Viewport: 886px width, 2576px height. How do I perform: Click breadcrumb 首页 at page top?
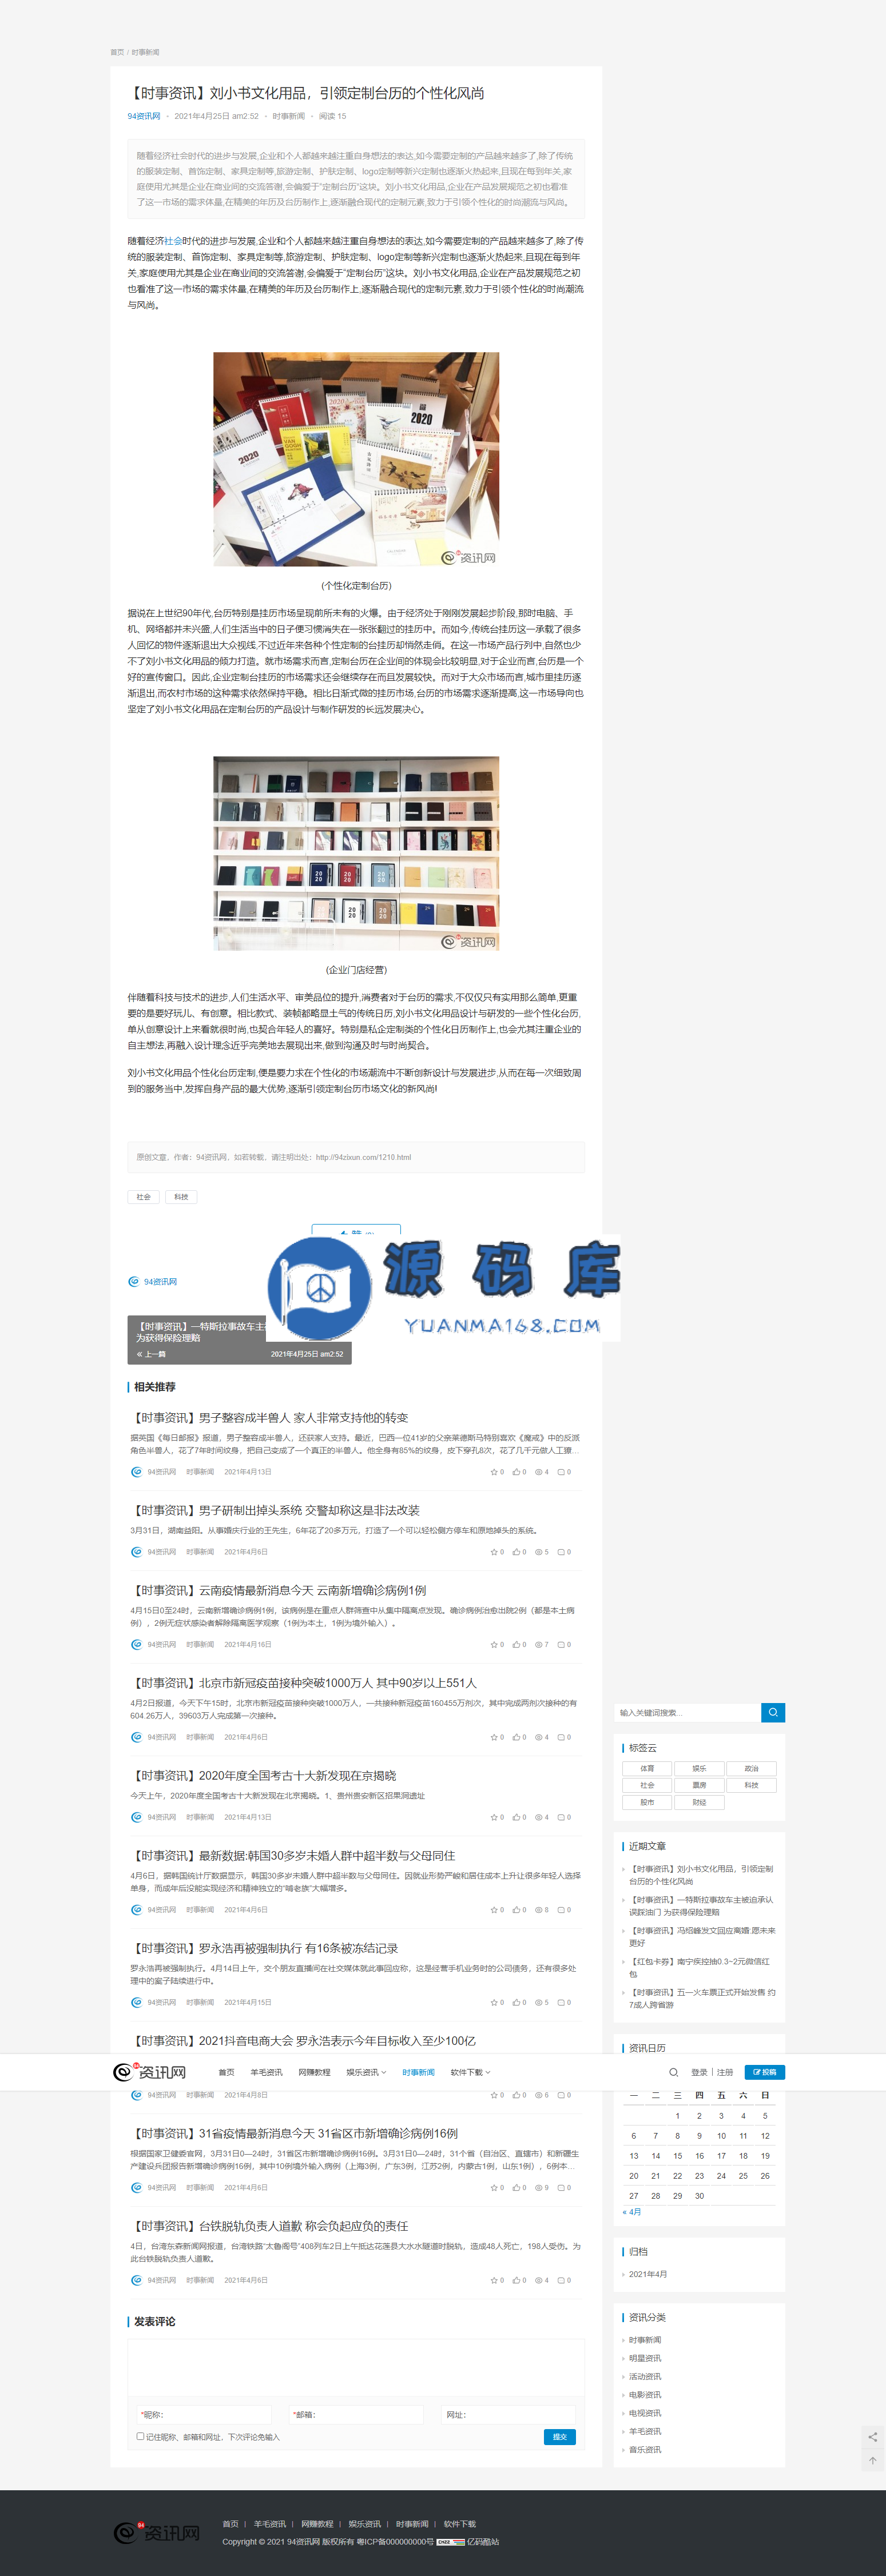[117, 52]
